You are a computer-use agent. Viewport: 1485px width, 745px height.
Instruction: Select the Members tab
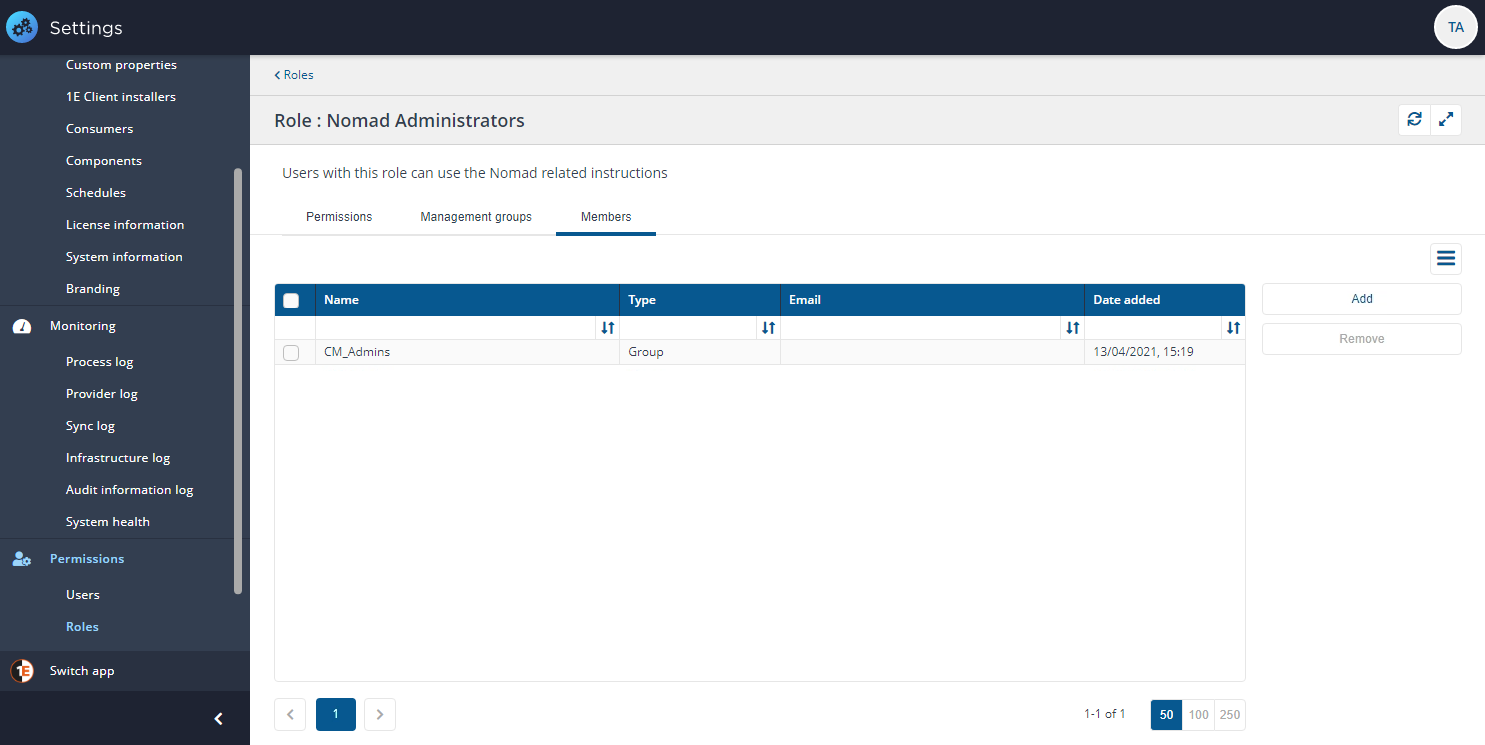606,217
